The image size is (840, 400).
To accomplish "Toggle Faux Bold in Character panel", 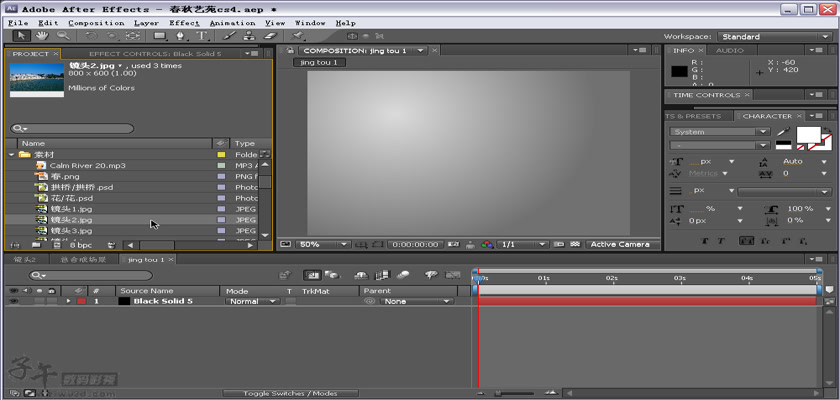I will pyautogui.click(x=704, y=241).
